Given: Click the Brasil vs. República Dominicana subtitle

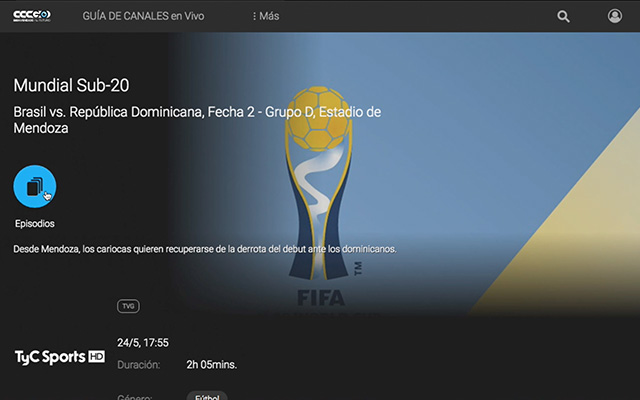Looking at the screenshot, I should pyautogui.click(x=197, y=120).
